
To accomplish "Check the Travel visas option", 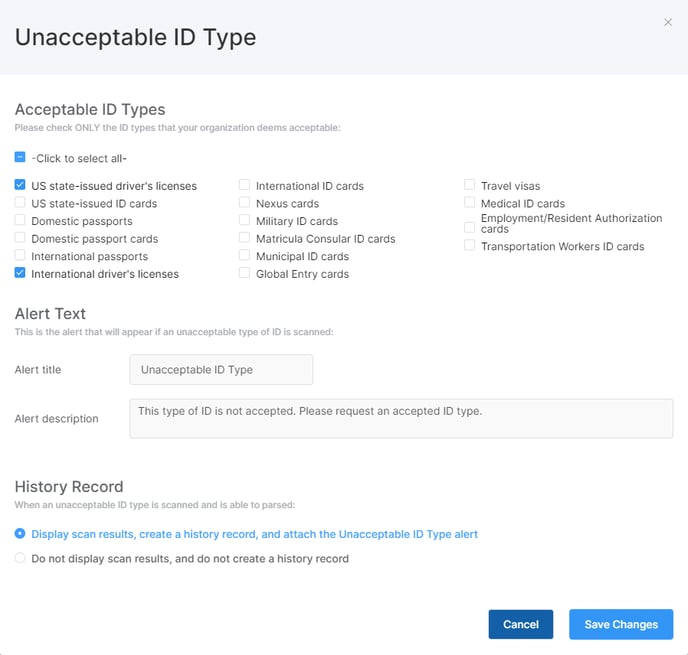I will point(469,185).
